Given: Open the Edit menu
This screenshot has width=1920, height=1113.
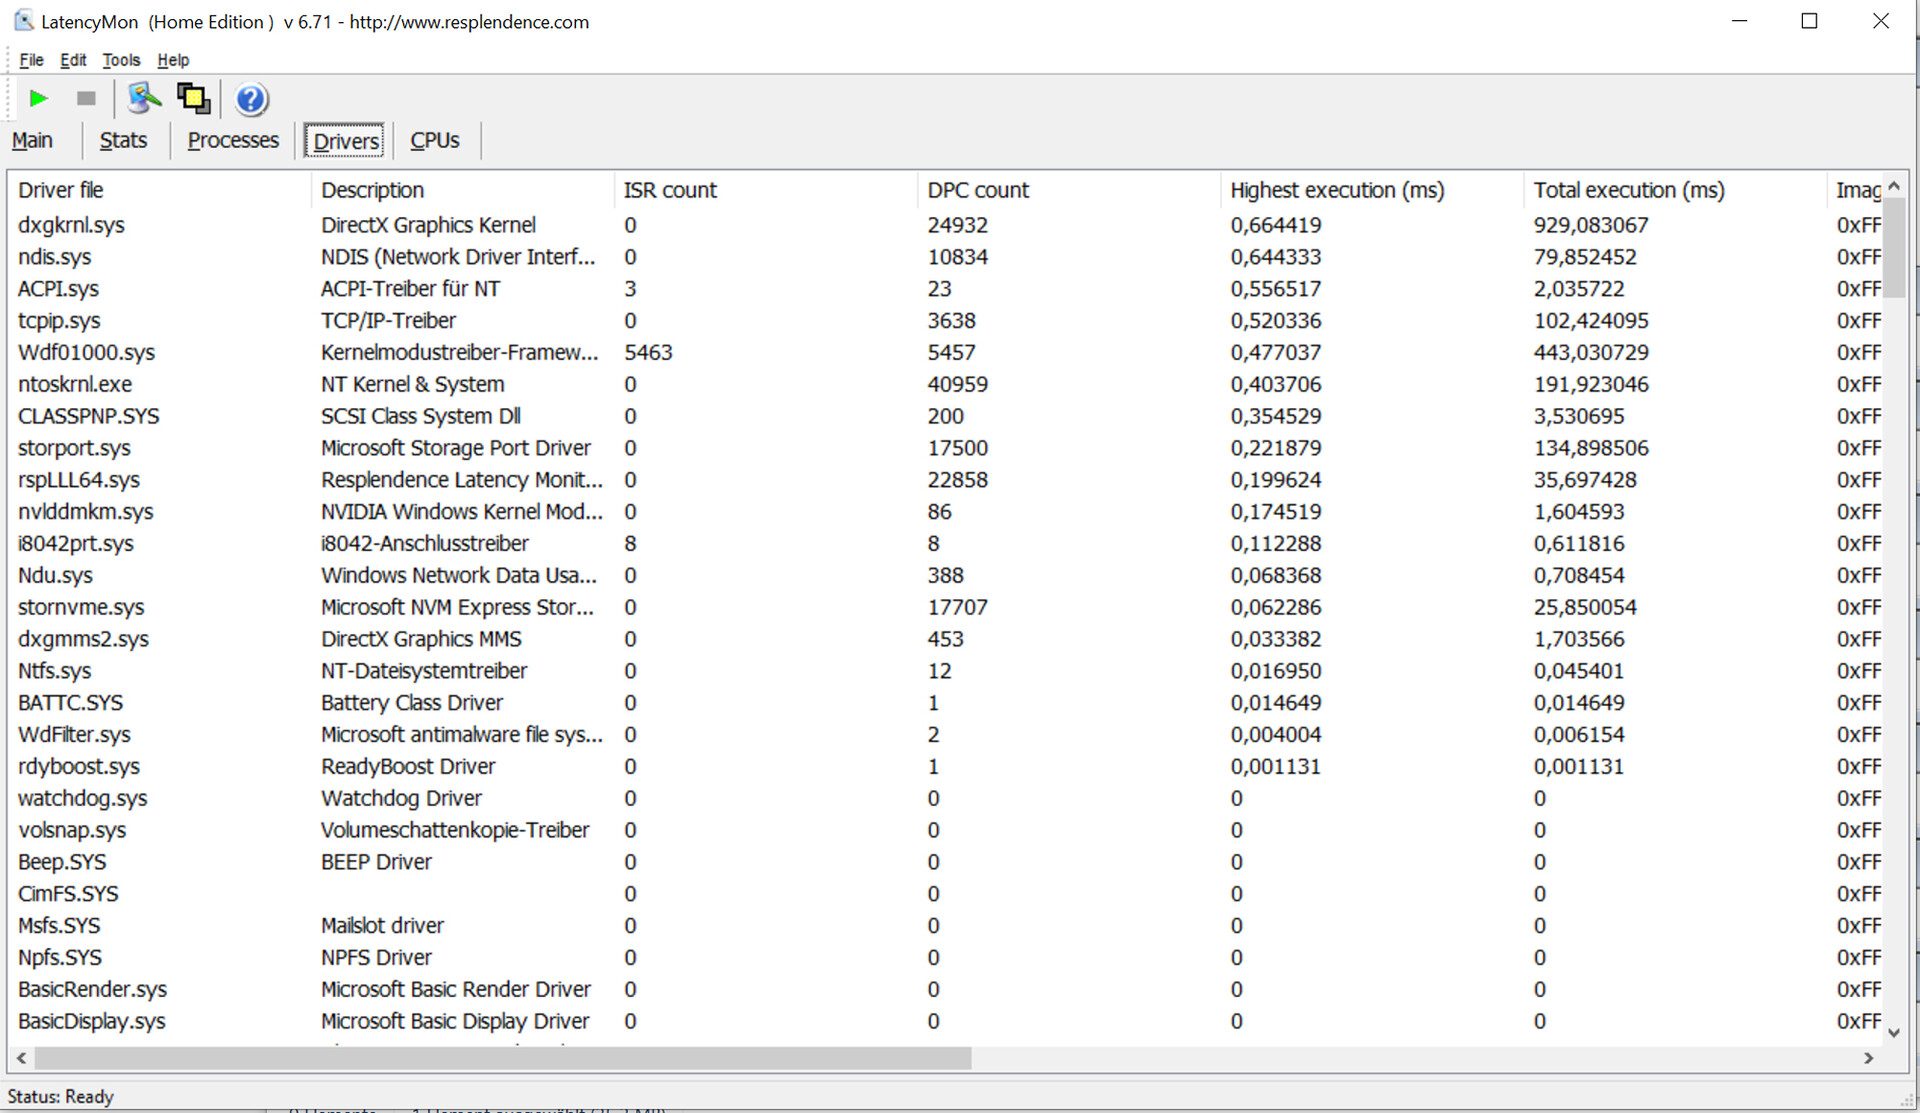Looking at the screenshot, I should click(x=73, y=60).
